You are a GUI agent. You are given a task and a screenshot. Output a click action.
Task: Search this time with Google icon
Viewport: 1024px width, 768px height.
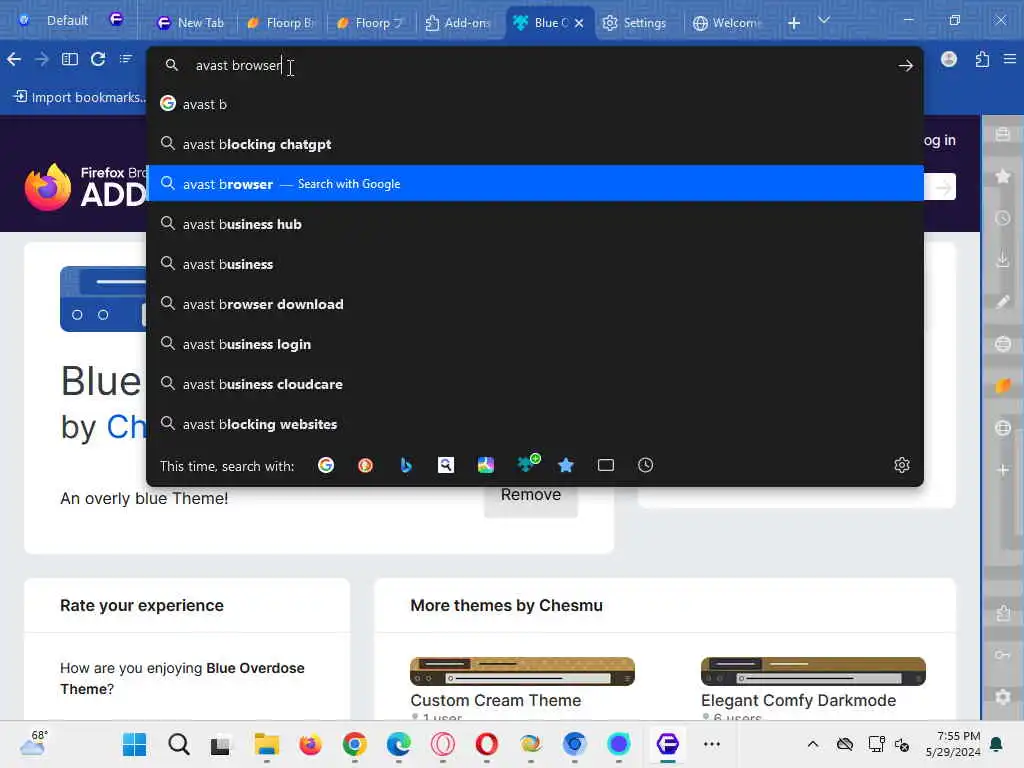[x=326, y=465]
